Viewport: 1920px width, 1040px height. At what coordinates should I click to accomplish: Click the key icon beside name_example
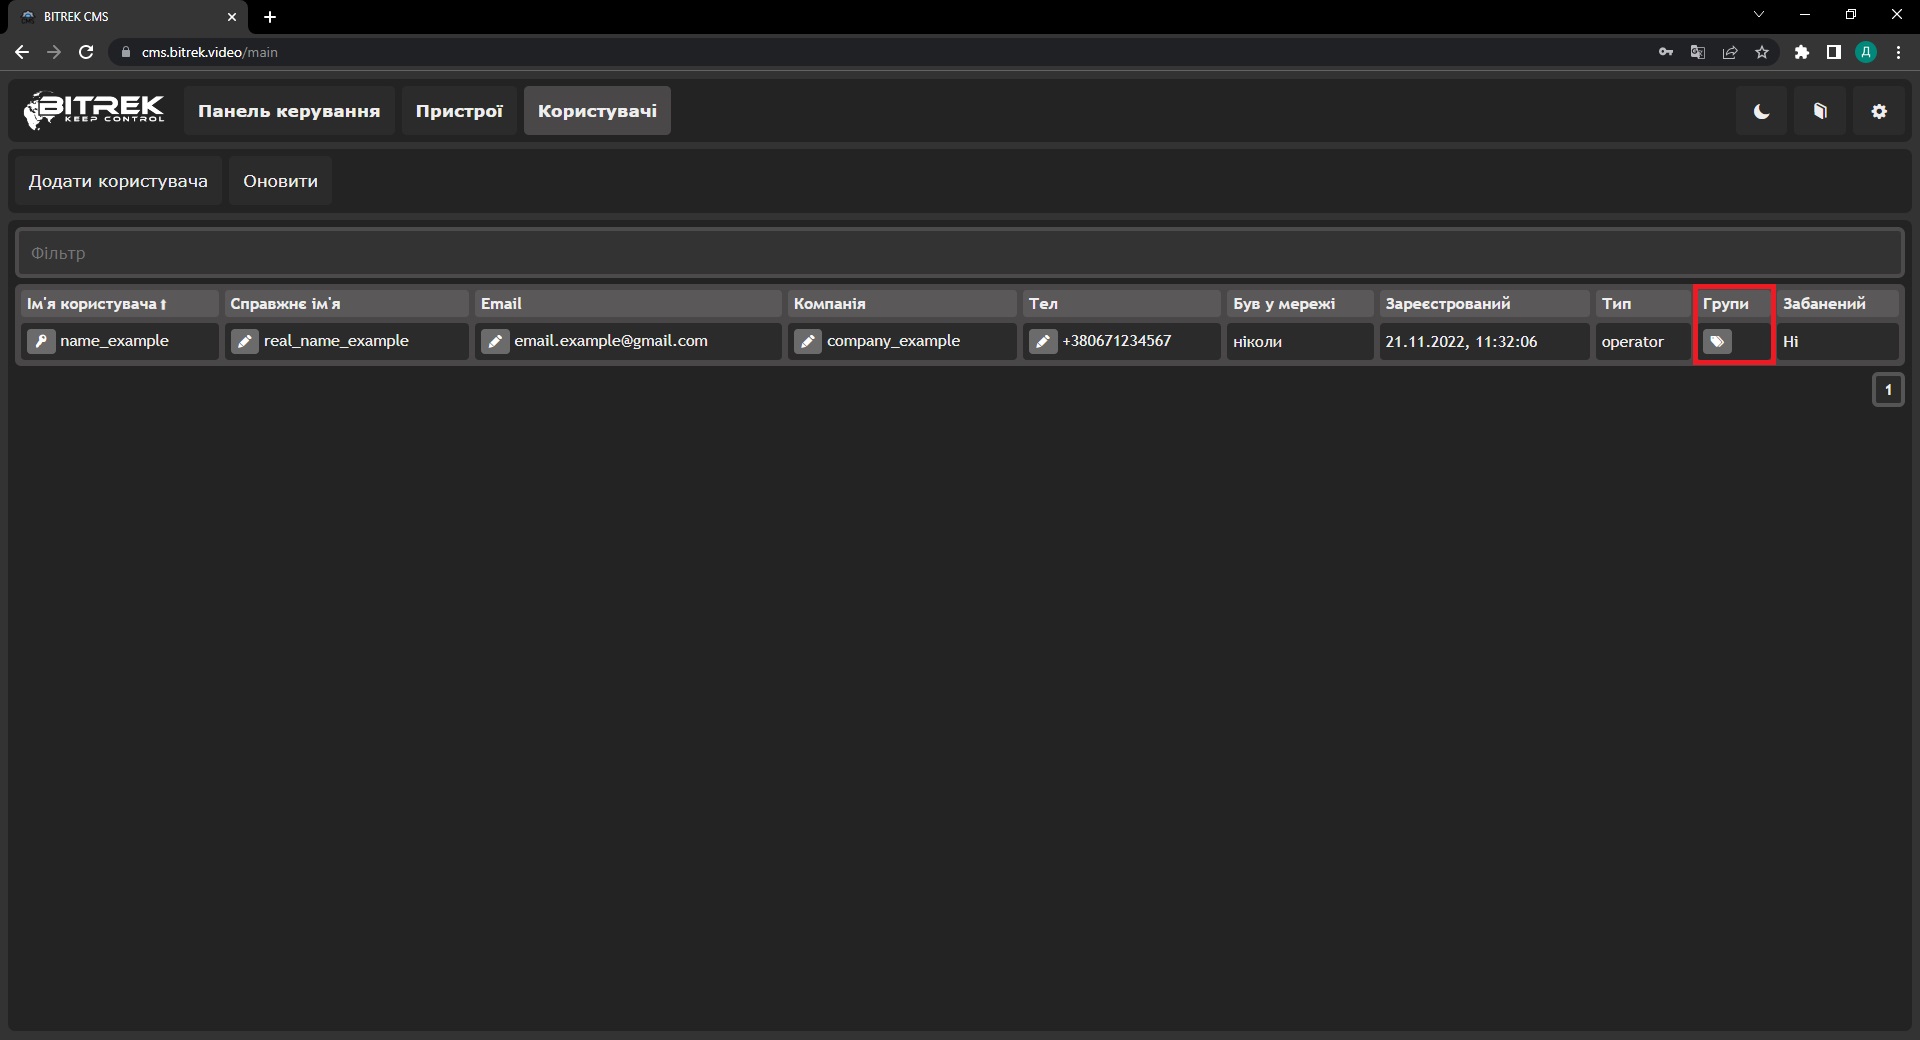click(41, 341)
